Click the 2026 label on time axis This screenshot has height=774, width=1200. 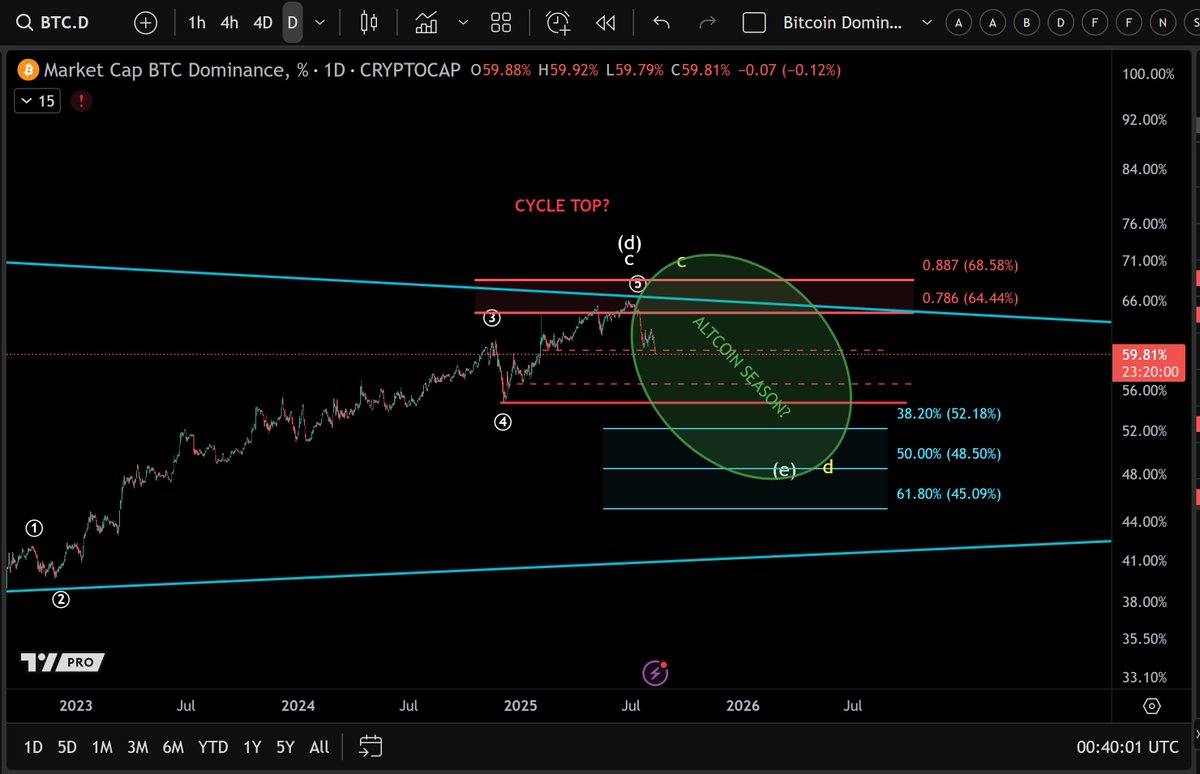click(742, 706)
